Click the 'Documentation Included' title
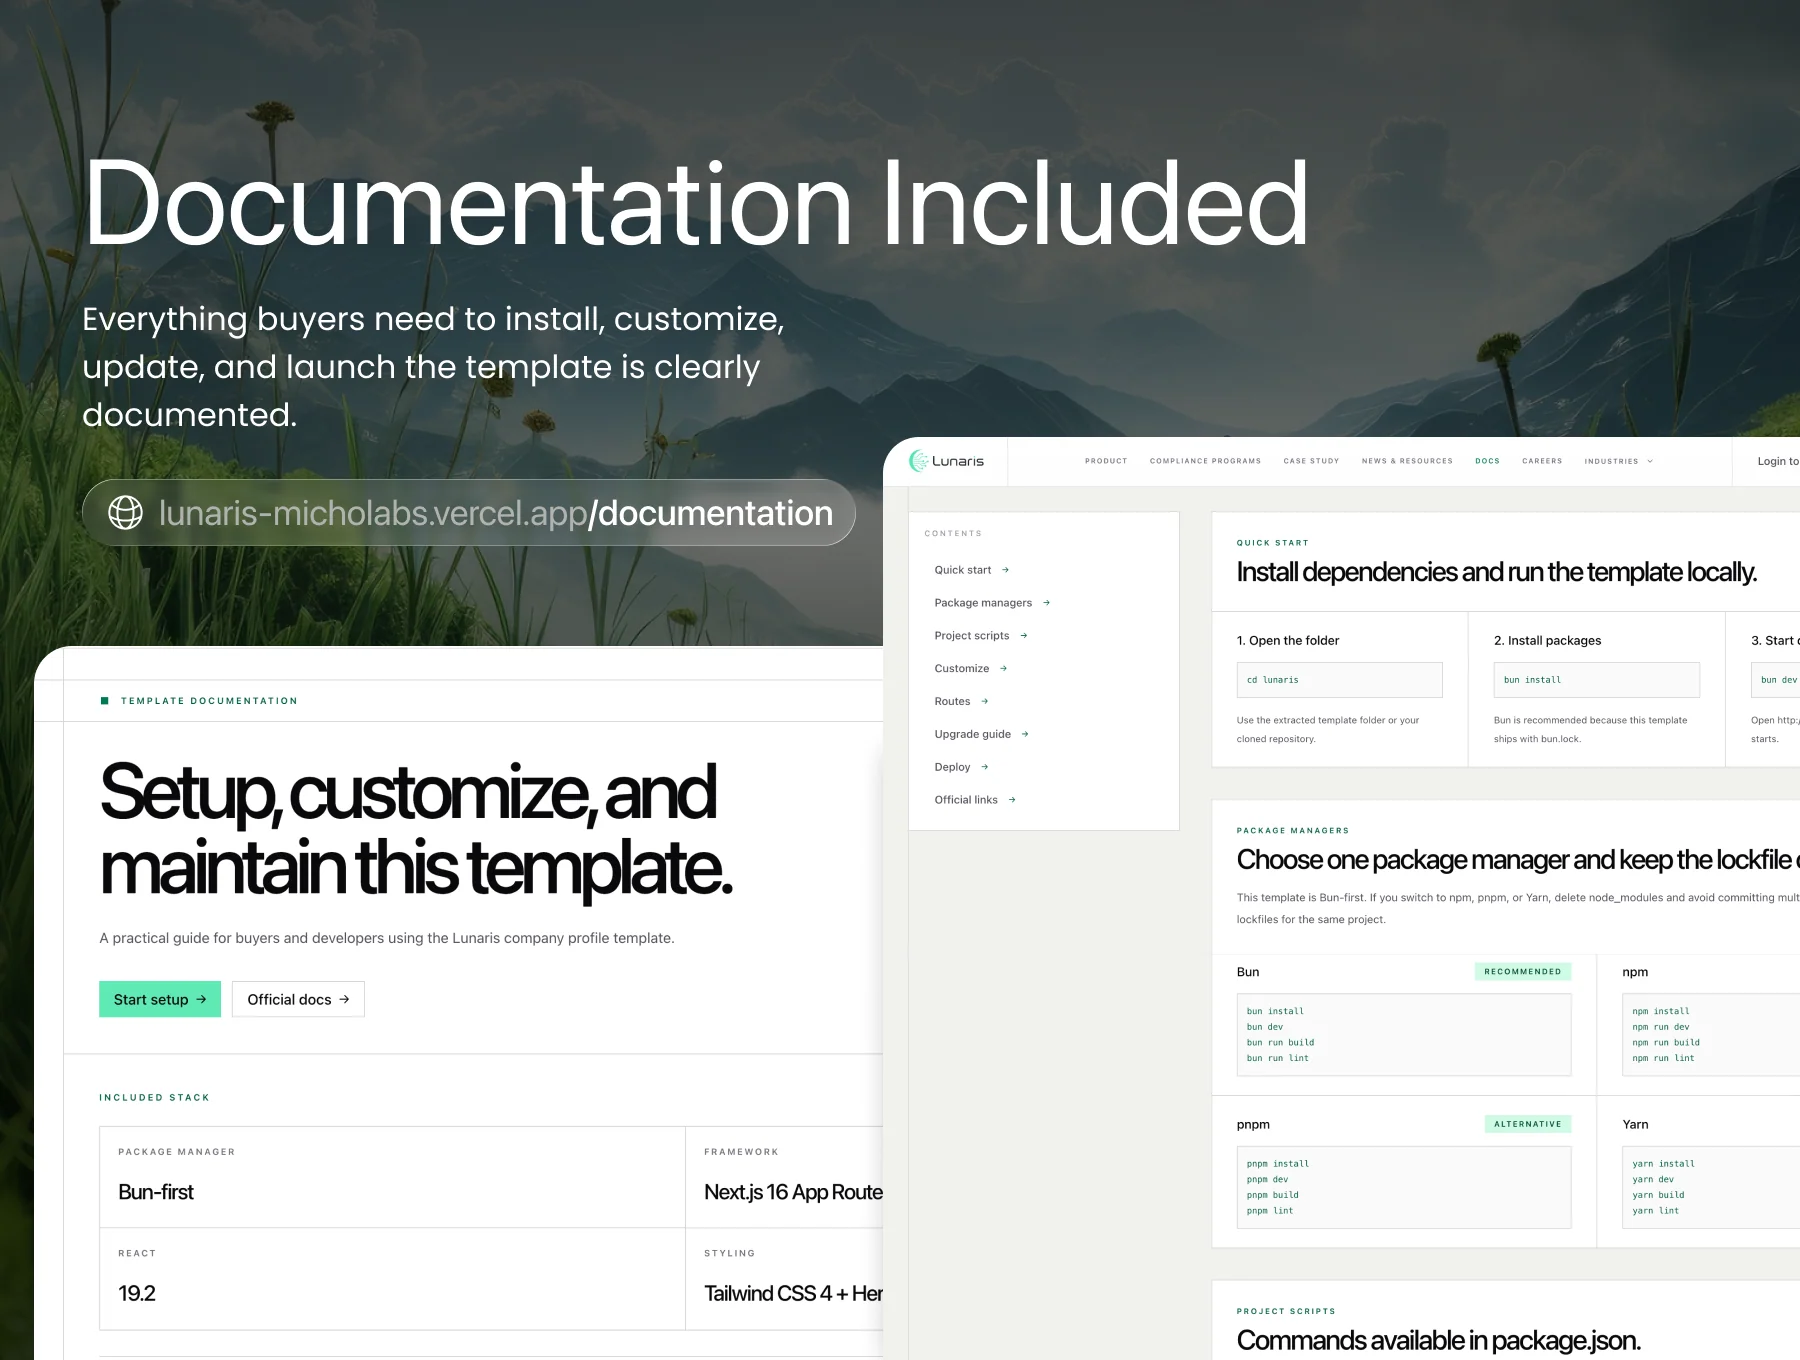 (x=696, y=205)
